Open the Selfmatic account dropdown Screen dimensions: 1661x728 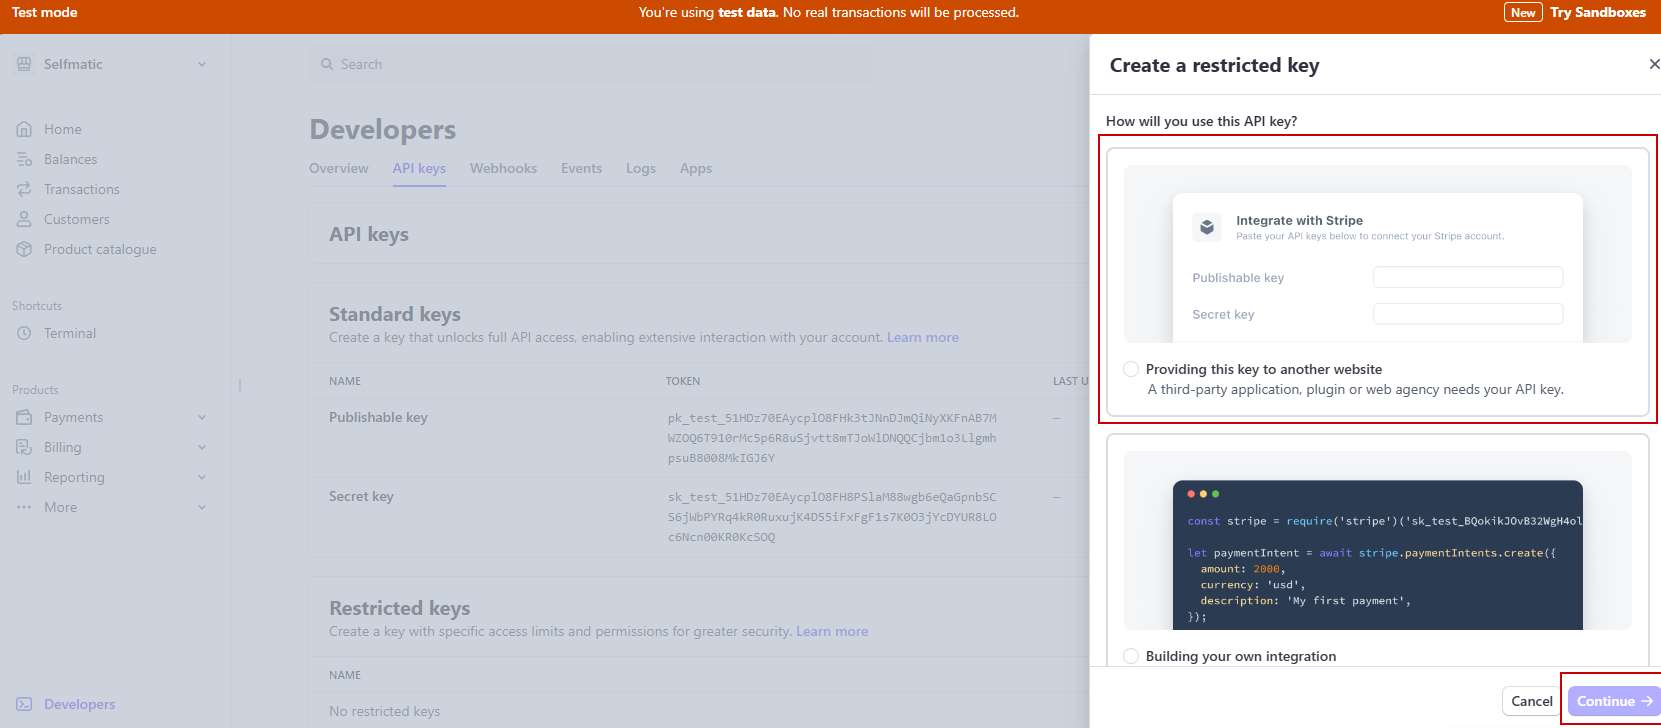113,64
